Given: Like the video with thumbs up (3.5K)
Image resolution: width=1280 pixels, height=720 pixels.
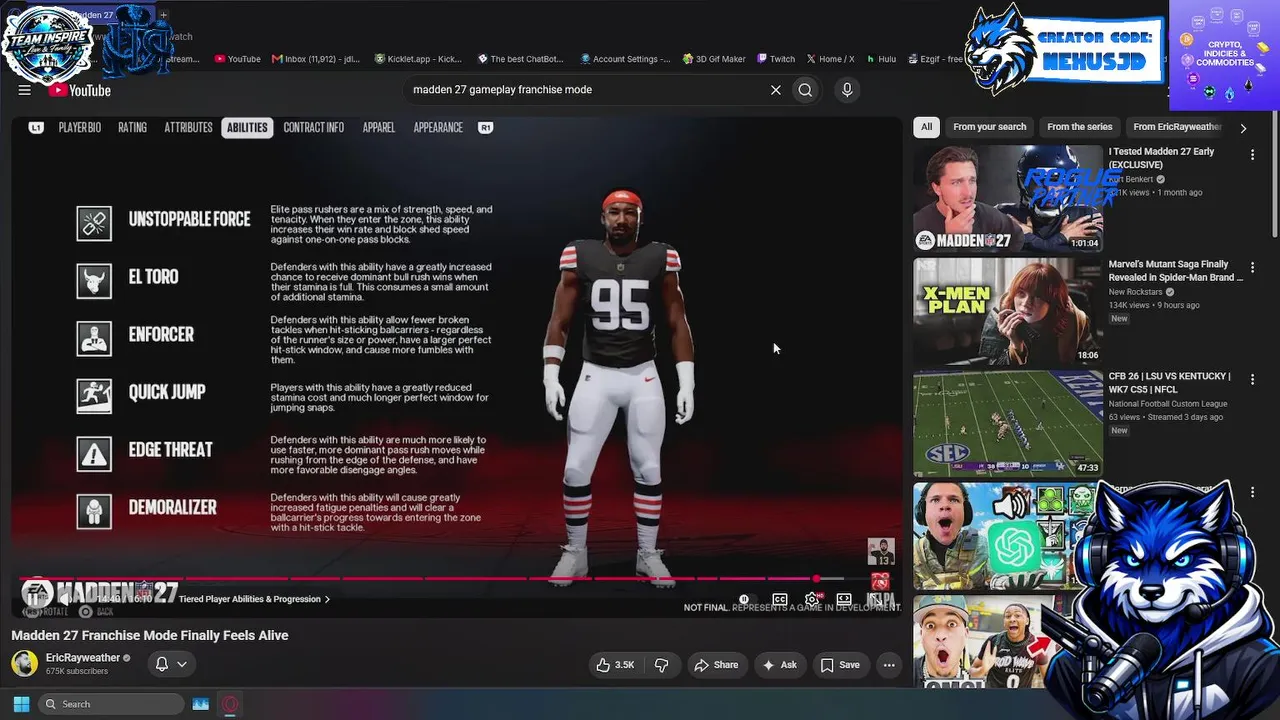Looking at the screenshot, I should click(x=615, y=665).
